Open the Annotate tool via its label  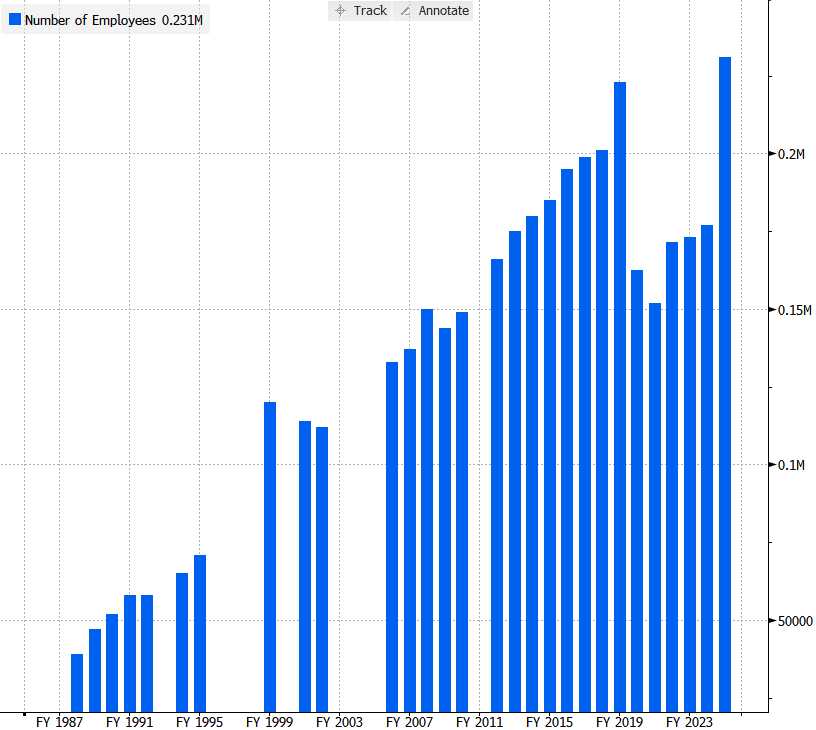click(x=445, y=11)
